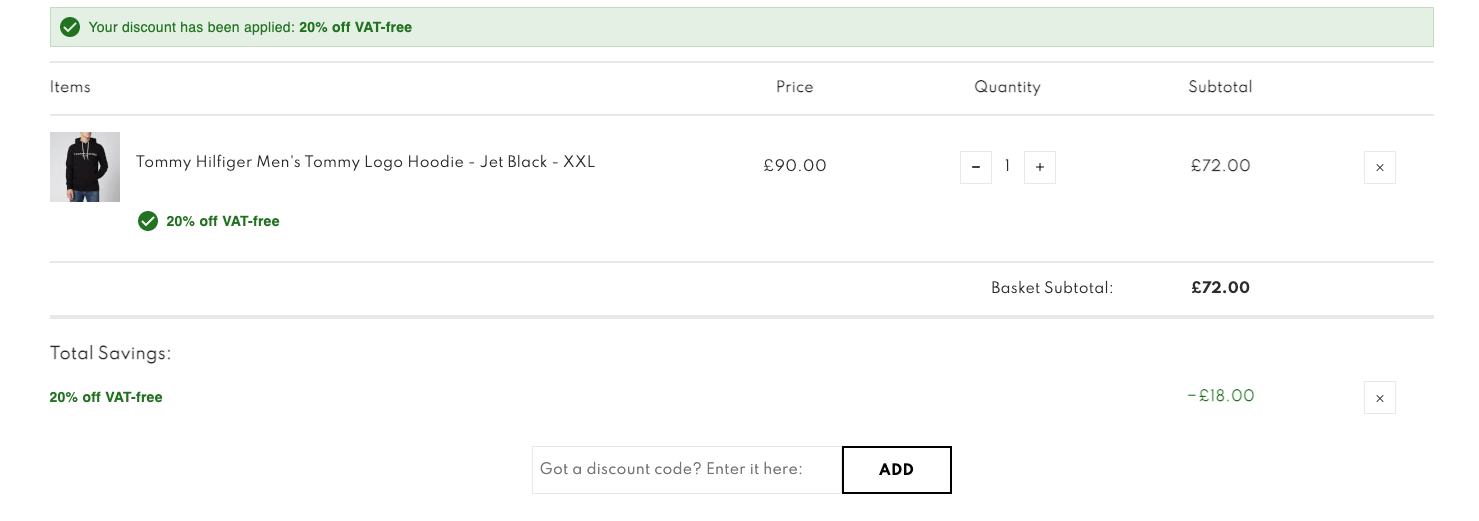This screenshot has height=521, width=1479.
Task: Click the discount applied banner text
Action: point(250,27)
